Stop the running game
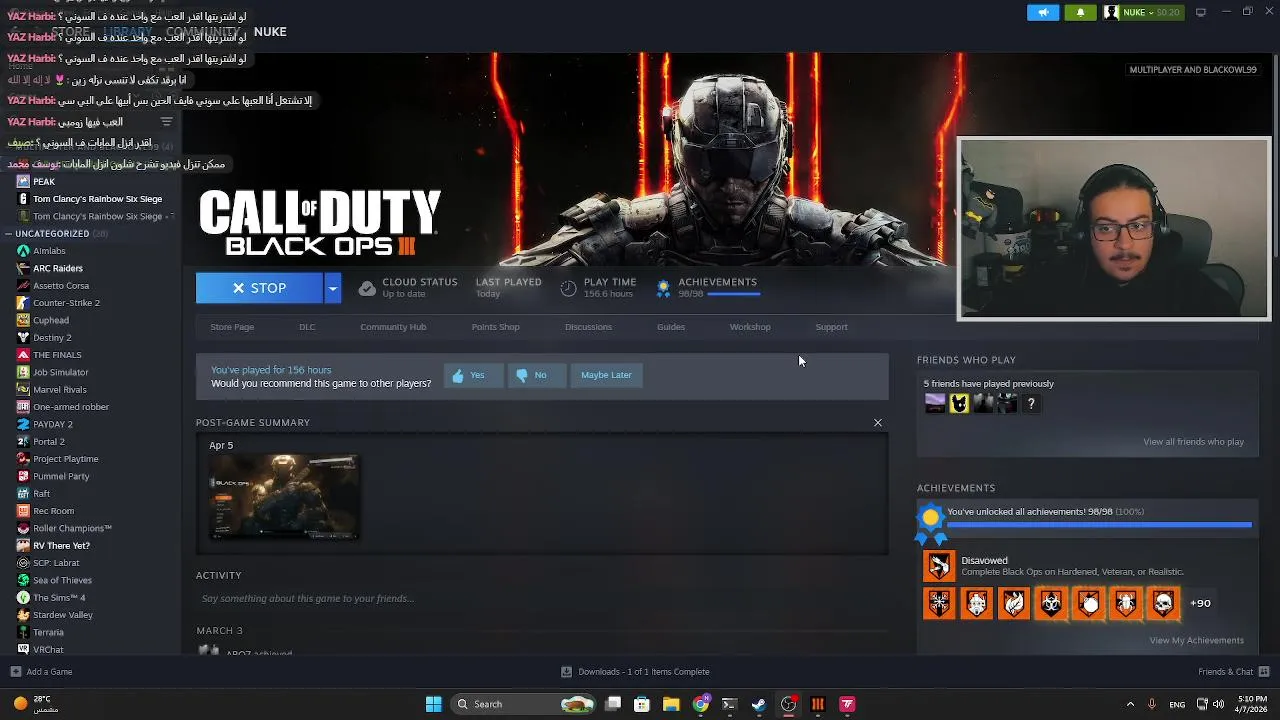The width and height of the screenshot is (1280, 720). [259, 288]
